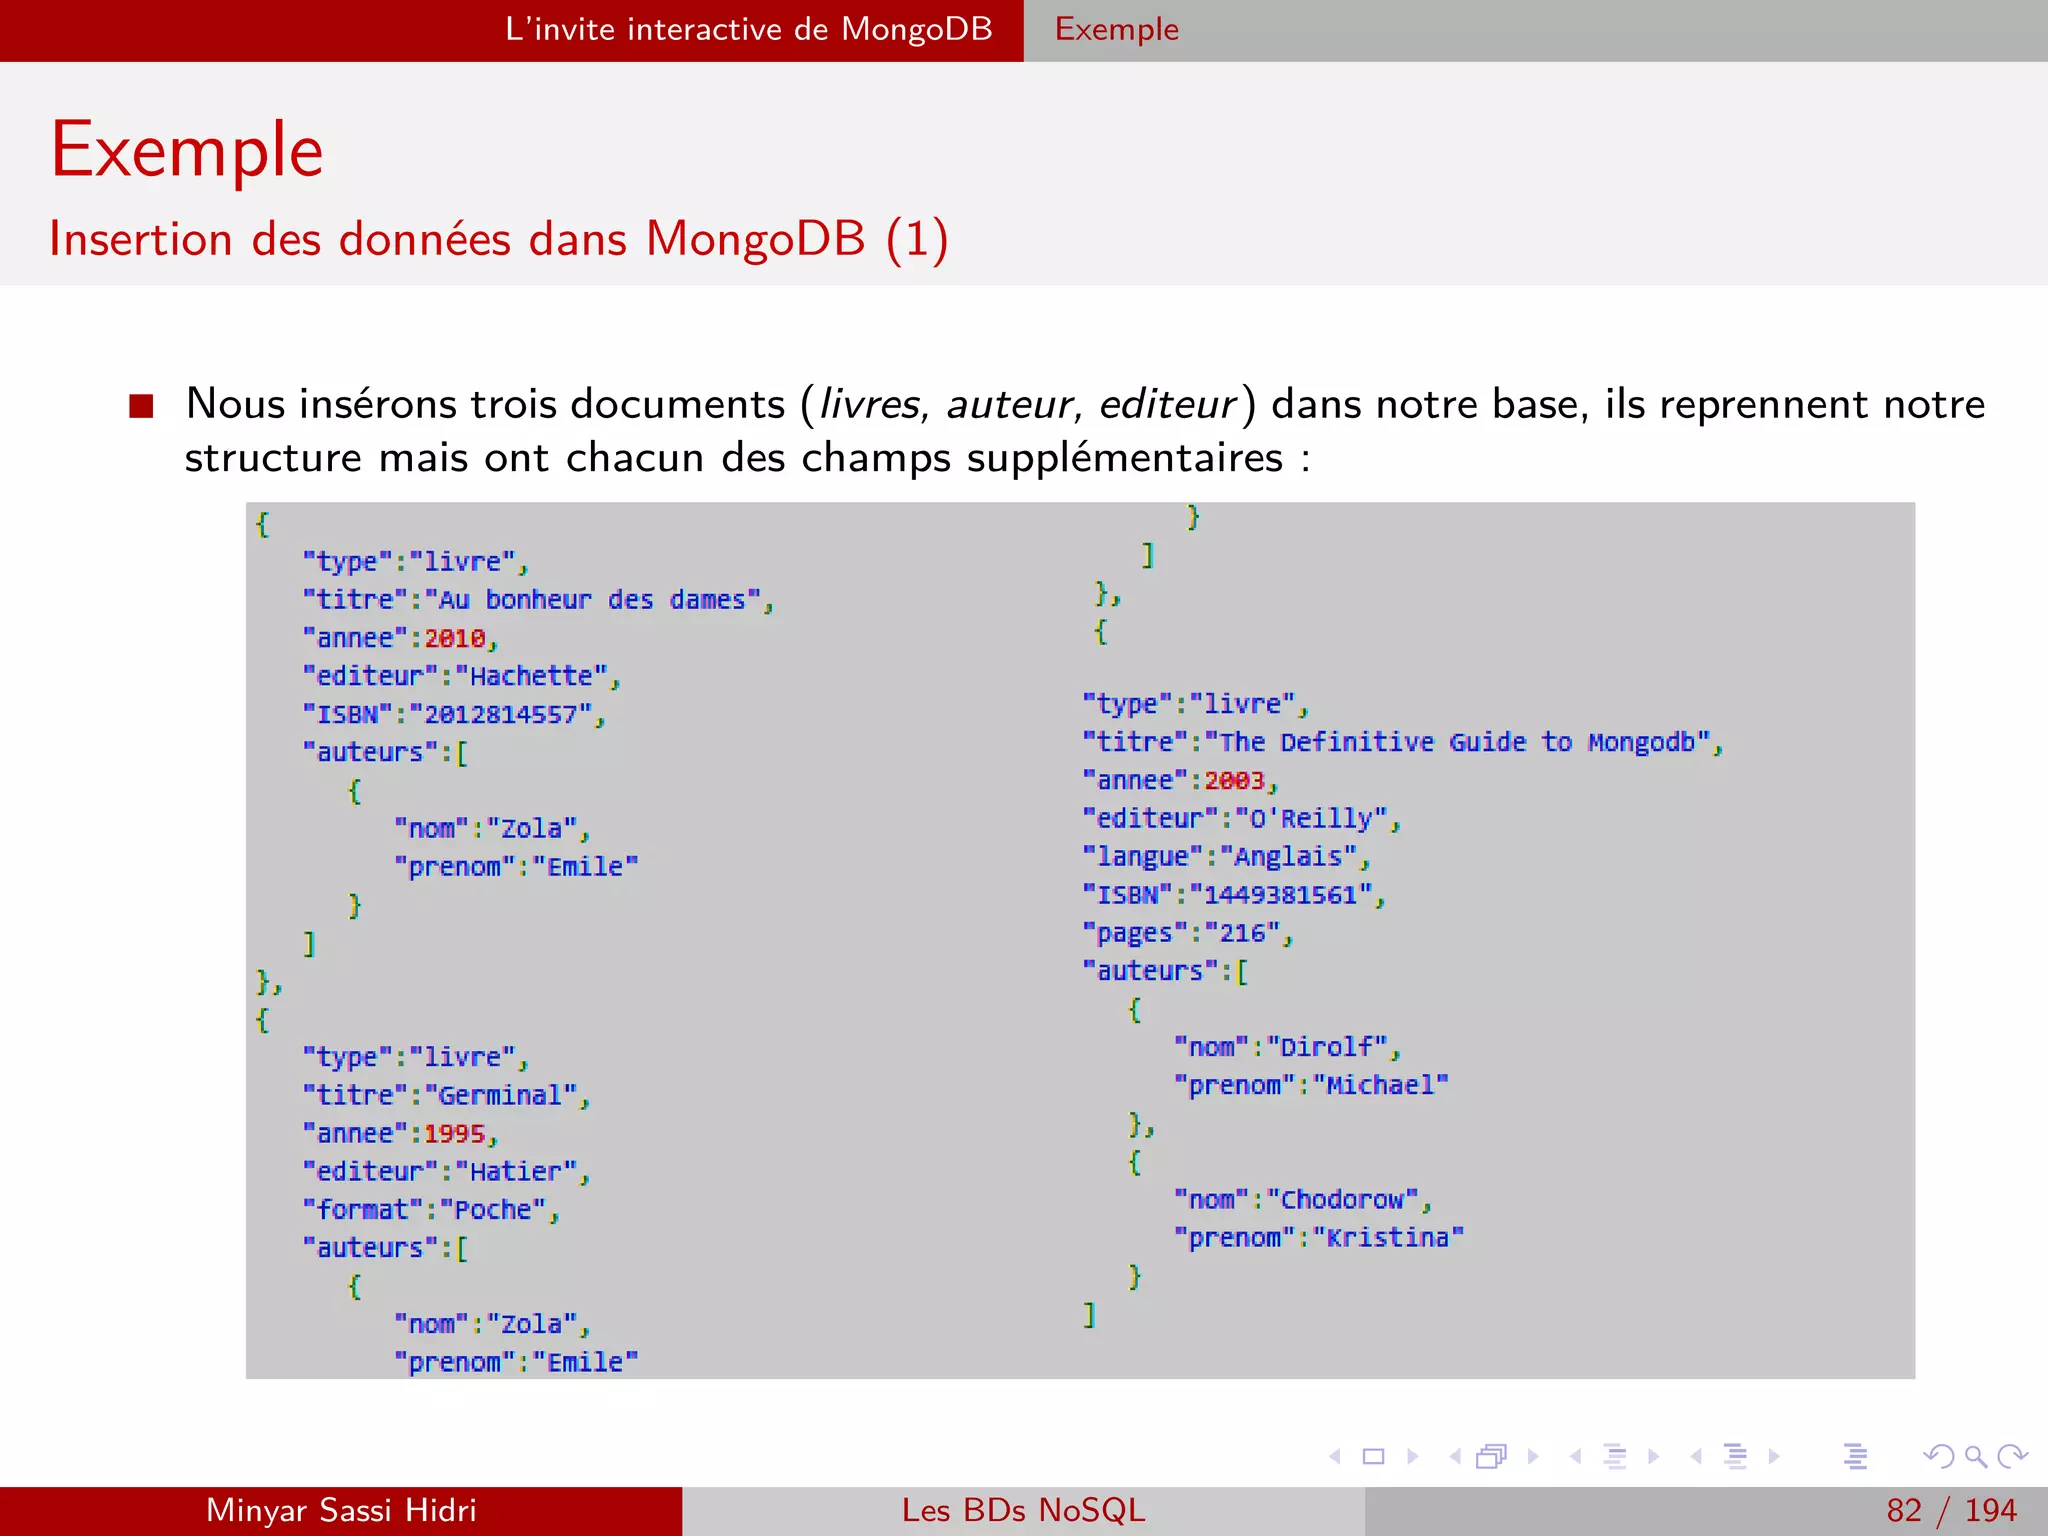Viewport: 2048px width, 1536px height.
Task: Click the stacked frames navigation icon
Action: click(x=1491, y=1456)
